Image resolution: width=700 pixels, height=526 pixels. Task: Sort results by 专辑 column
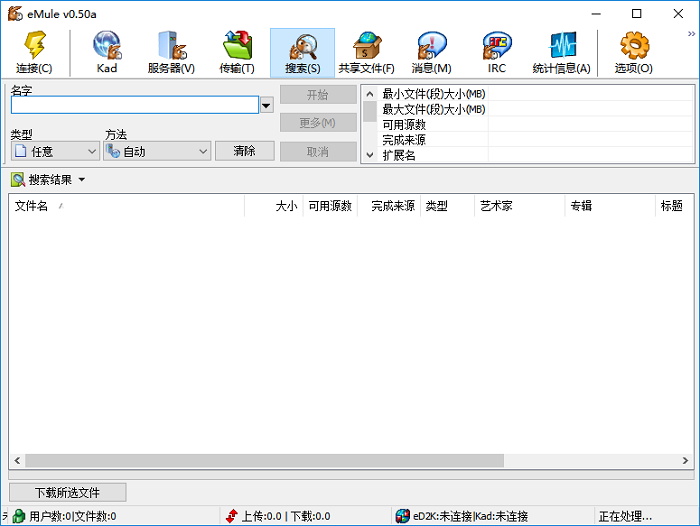tap(610, 206)
